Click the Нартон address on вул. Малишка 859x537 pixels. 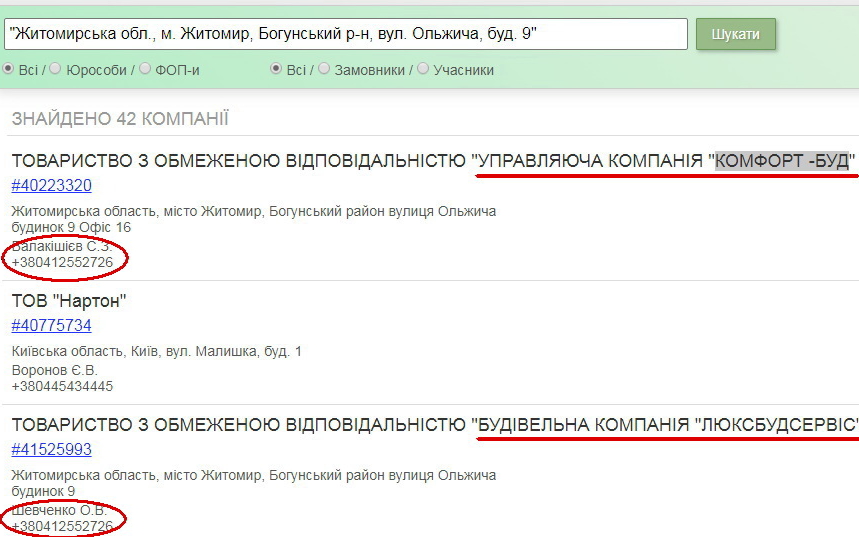[x=156, y=351]
